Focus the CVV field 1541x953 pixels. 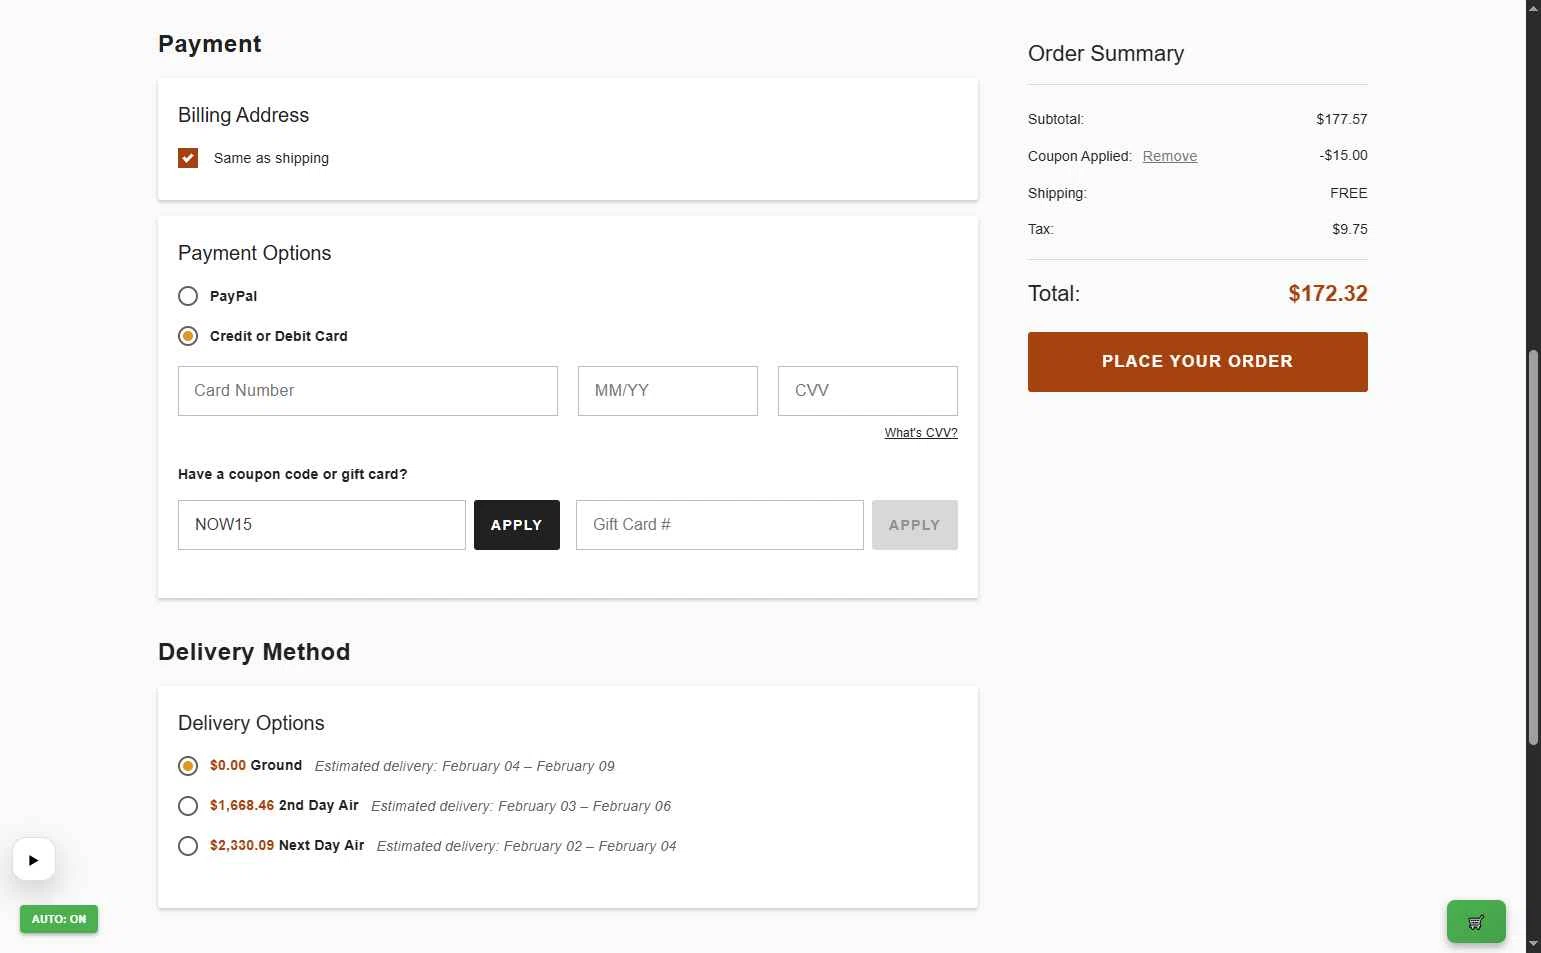(868, 391)
